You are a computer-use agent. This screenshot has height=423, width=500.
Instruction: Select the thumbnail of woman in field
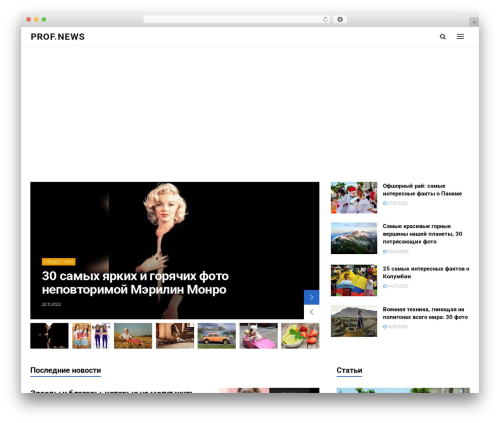(x=133, y=336)
